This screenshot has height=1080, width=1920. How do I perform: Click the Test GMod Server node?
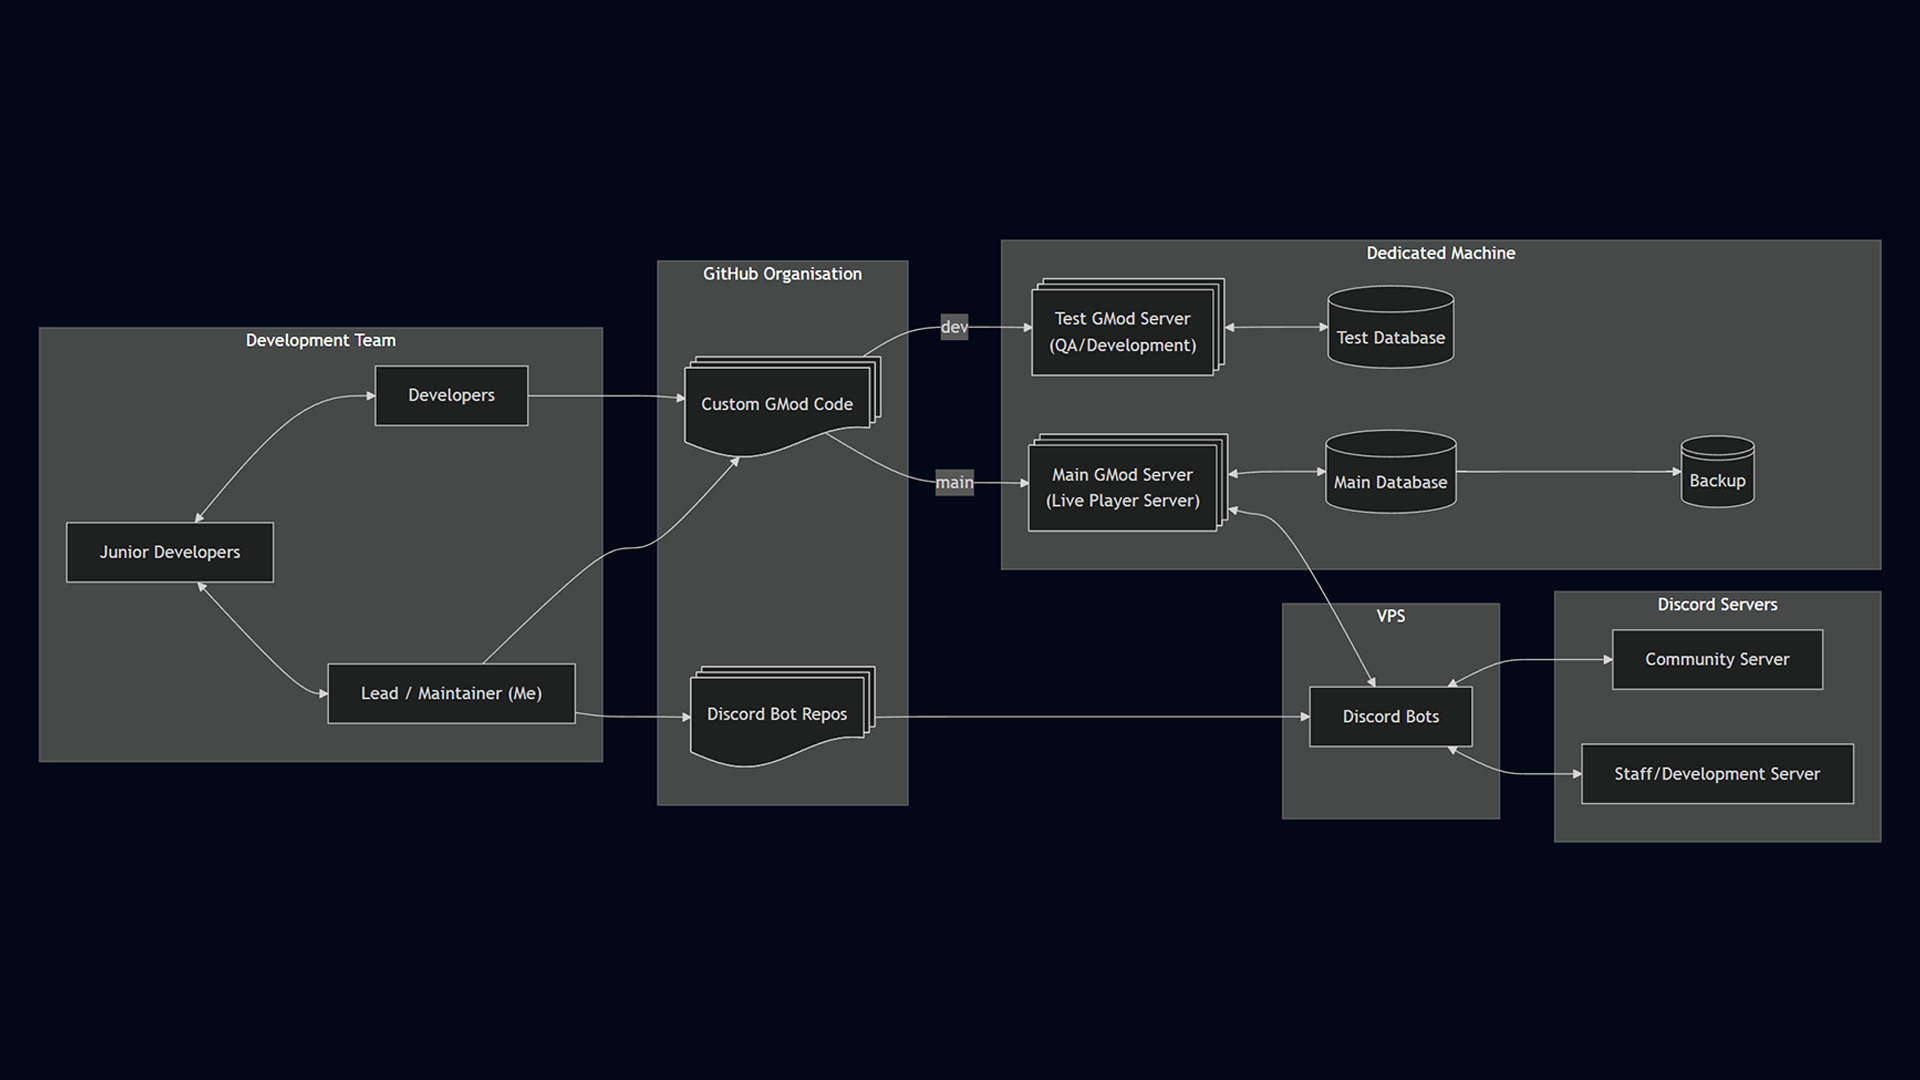click(1123, 331)
